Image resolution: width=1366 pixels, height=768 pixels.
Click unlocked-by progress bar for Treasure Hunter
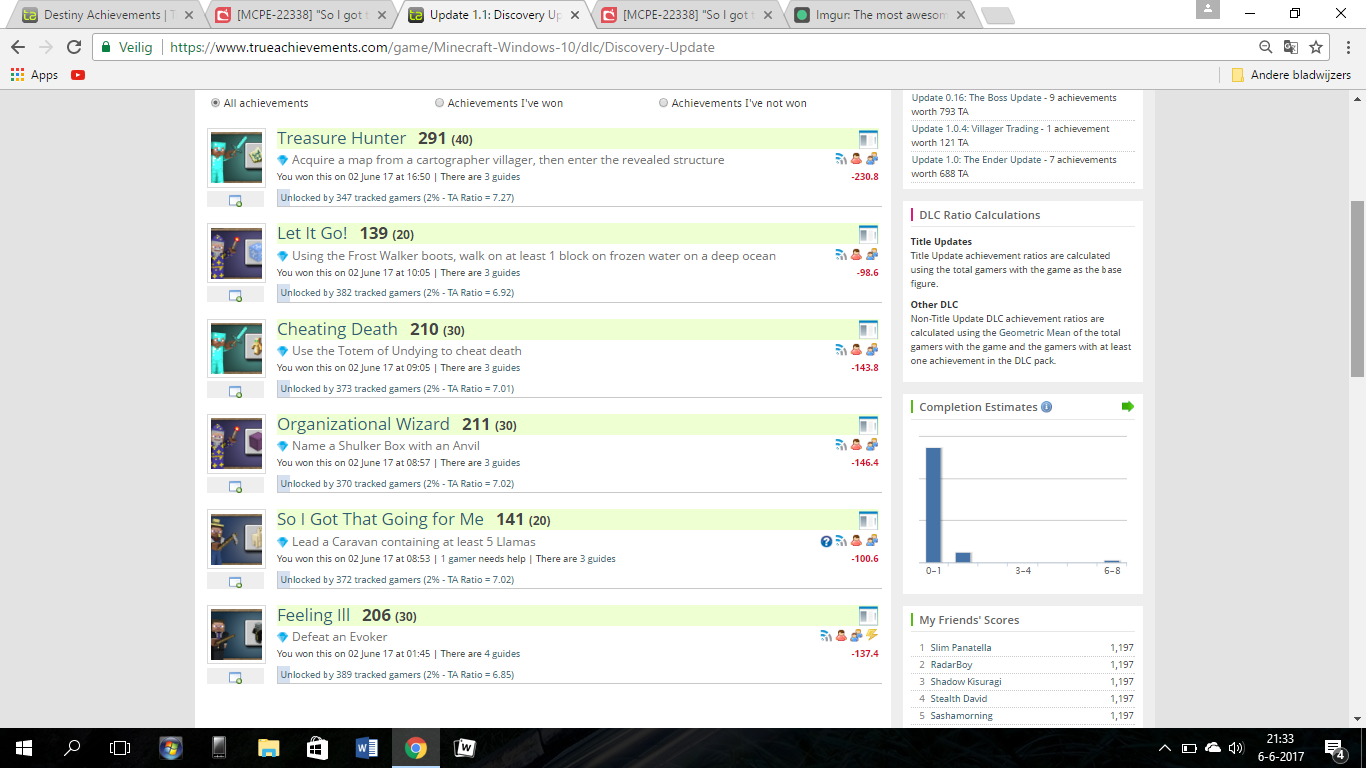pyautogui.click(x=579, y=198)
